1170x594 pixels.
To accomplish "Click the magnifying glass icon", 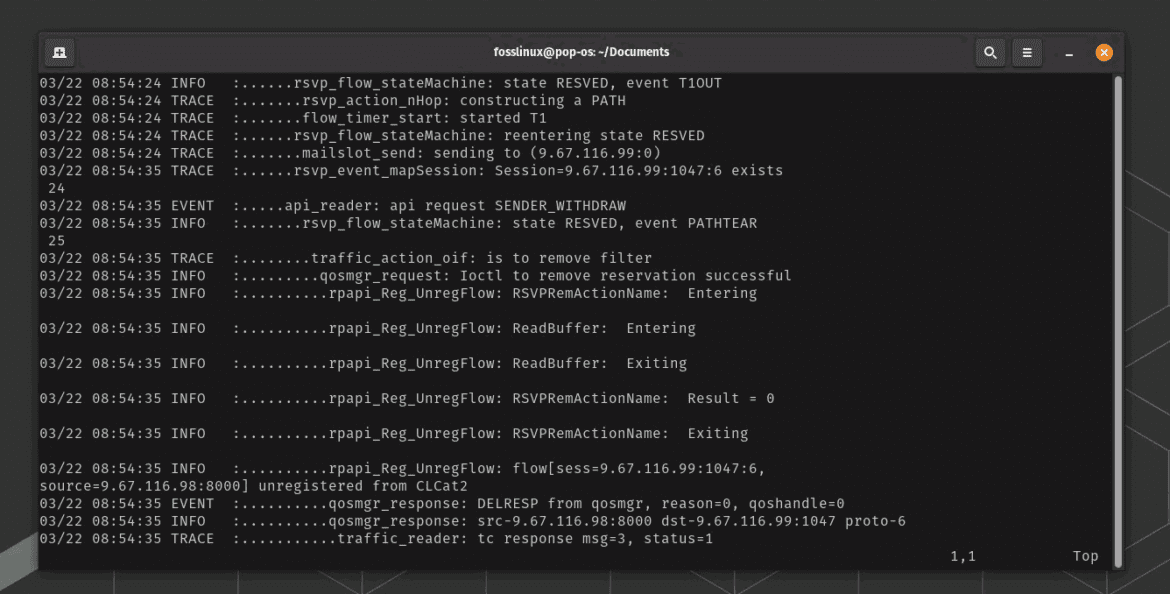I will (989, 52).
